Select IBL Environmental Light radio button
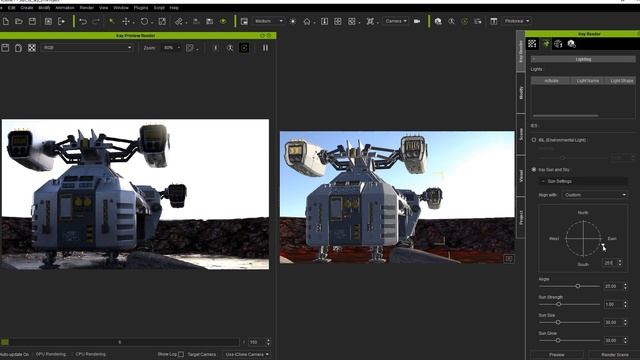 [x=534, y=140]
